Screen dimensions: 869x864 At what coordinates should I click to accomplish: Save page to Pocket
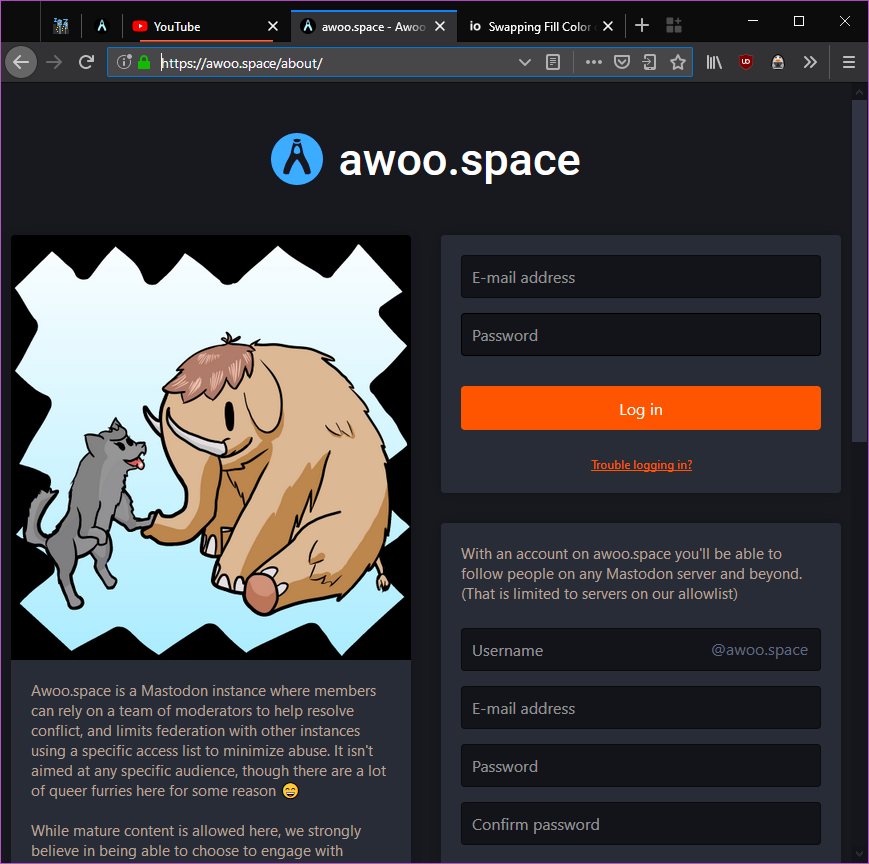coord(621,62)
